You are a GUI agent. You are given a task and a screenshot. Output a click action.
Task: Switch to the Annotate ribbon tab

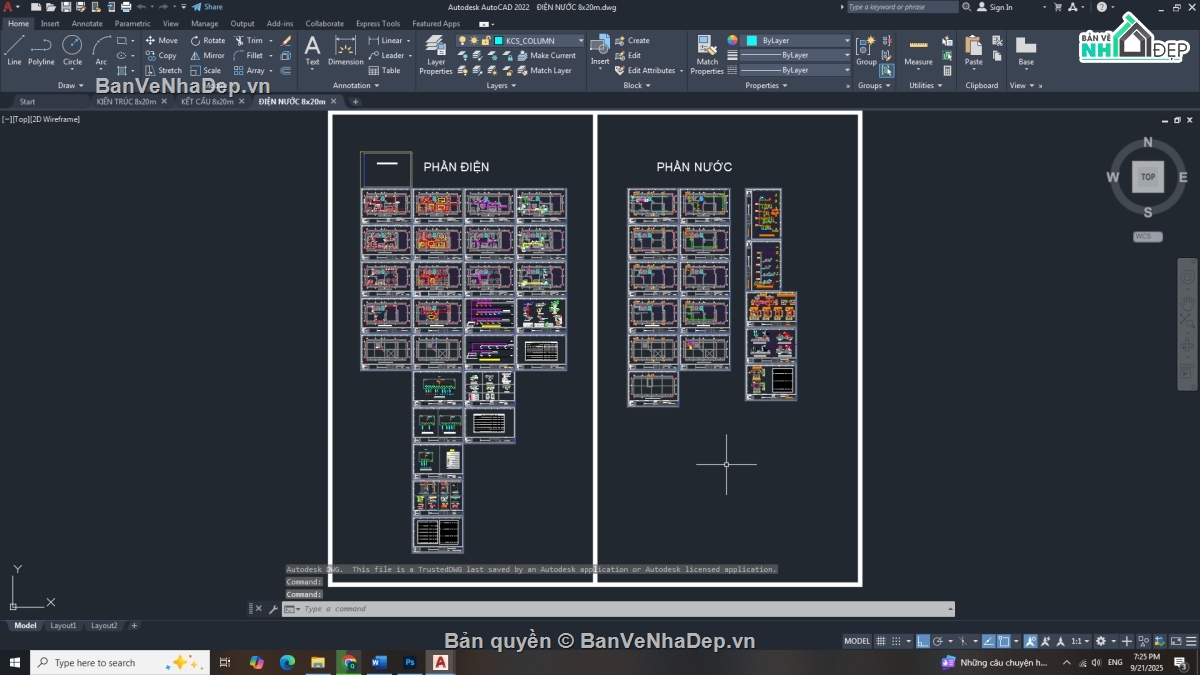[87, 23]
